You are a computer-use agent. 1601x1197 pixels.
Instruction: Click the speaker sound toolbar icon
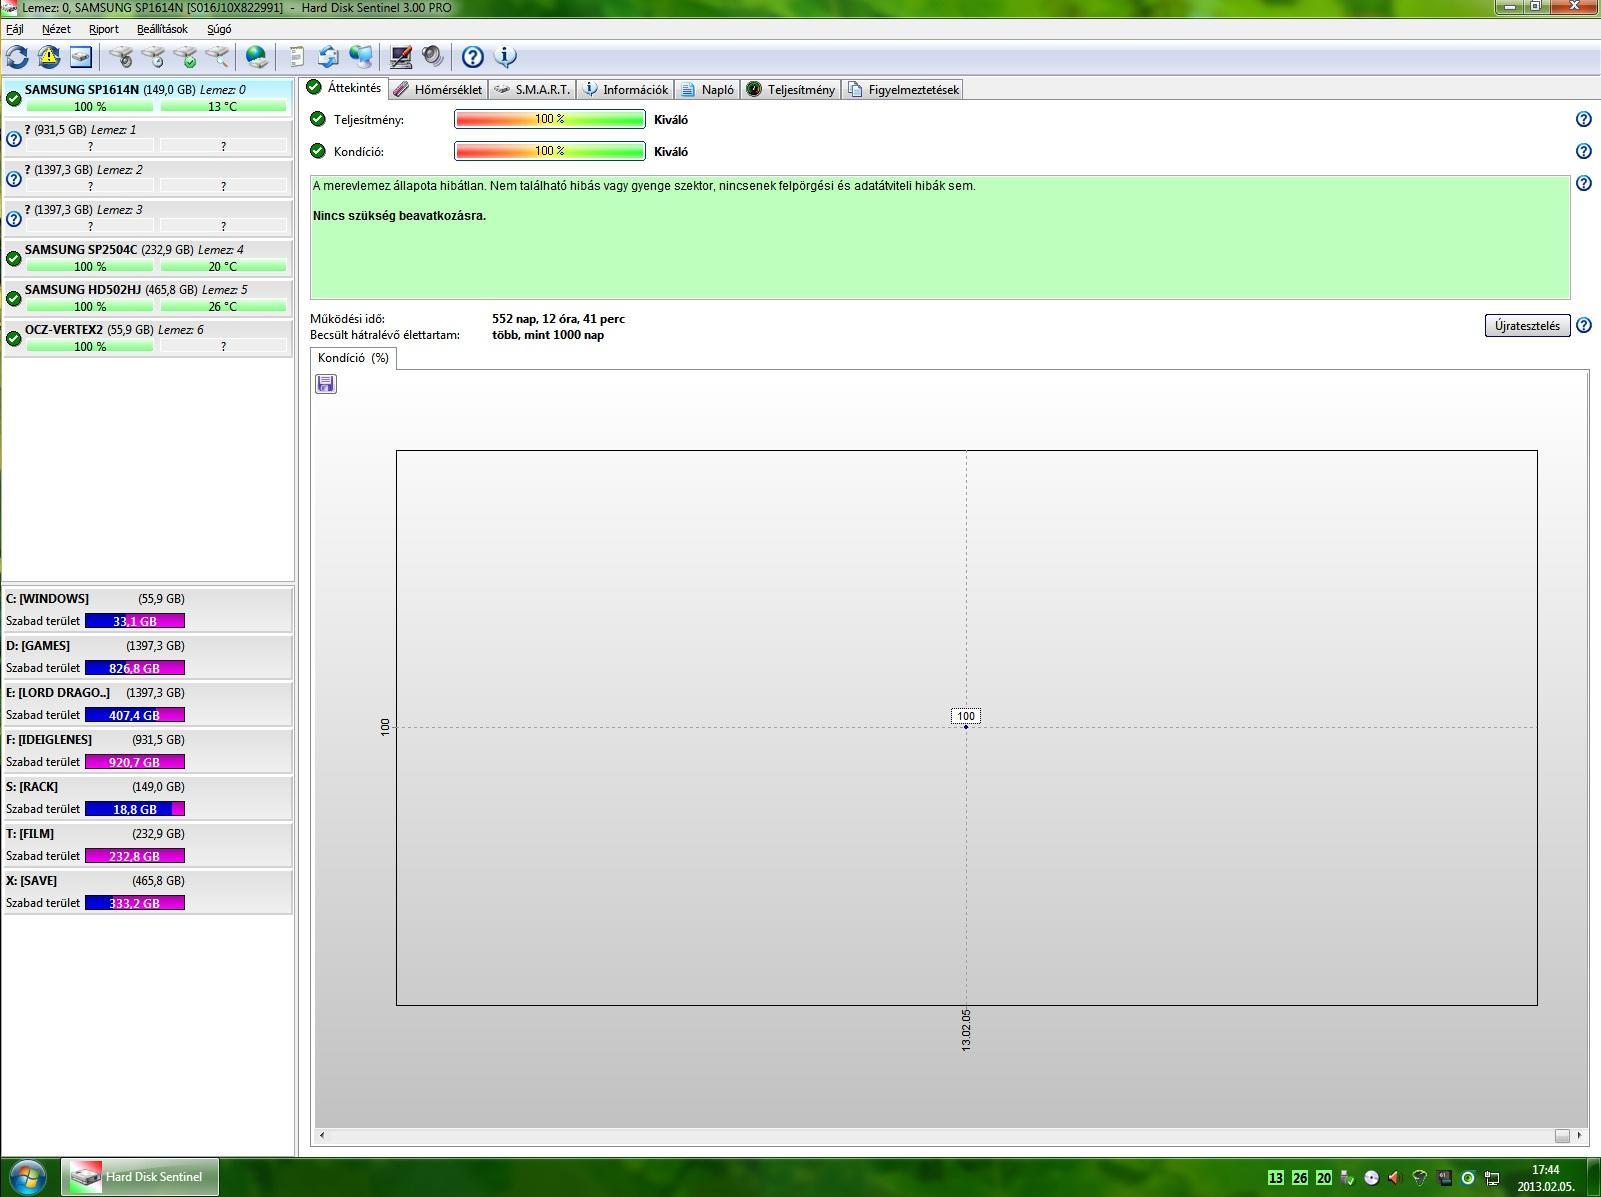pyautogui.click(x=433, y=57)
